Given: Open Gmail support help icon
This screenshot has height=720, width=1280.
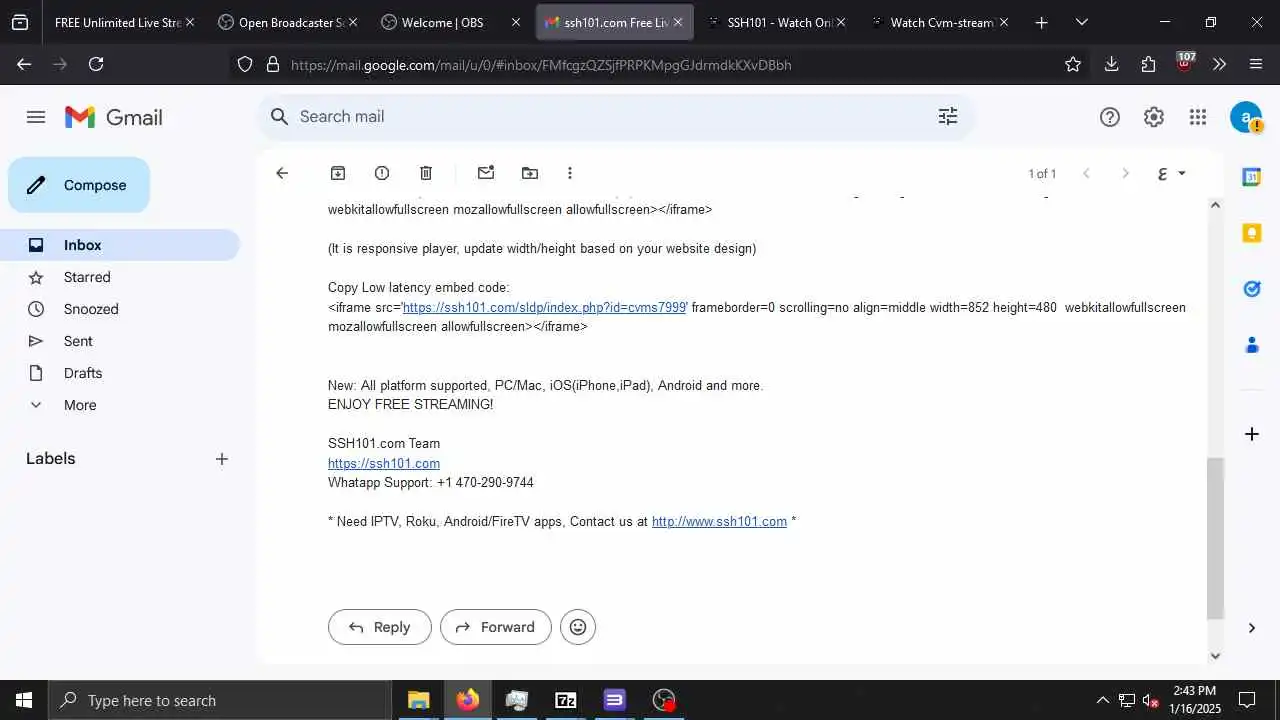Looking at the screenshot, I should coord(1110,117).
